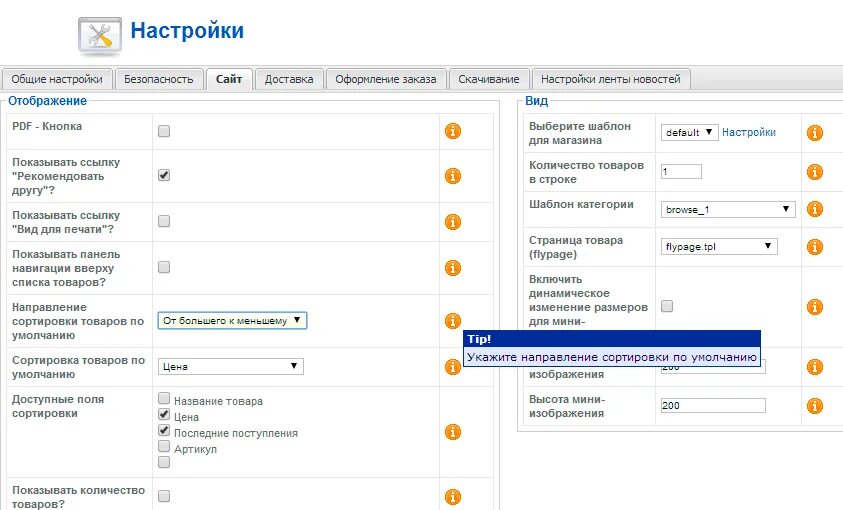843x510 pixels.
Task: Click info icon for "Рекомендовать другу" row
Action: point(453,176)
